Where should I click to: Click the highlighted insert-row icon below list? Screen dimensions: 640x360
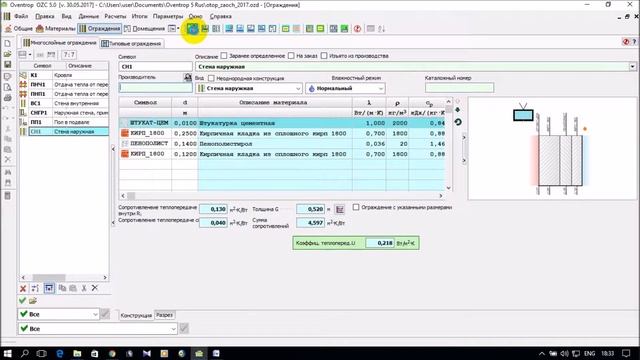tap(49, 289)
